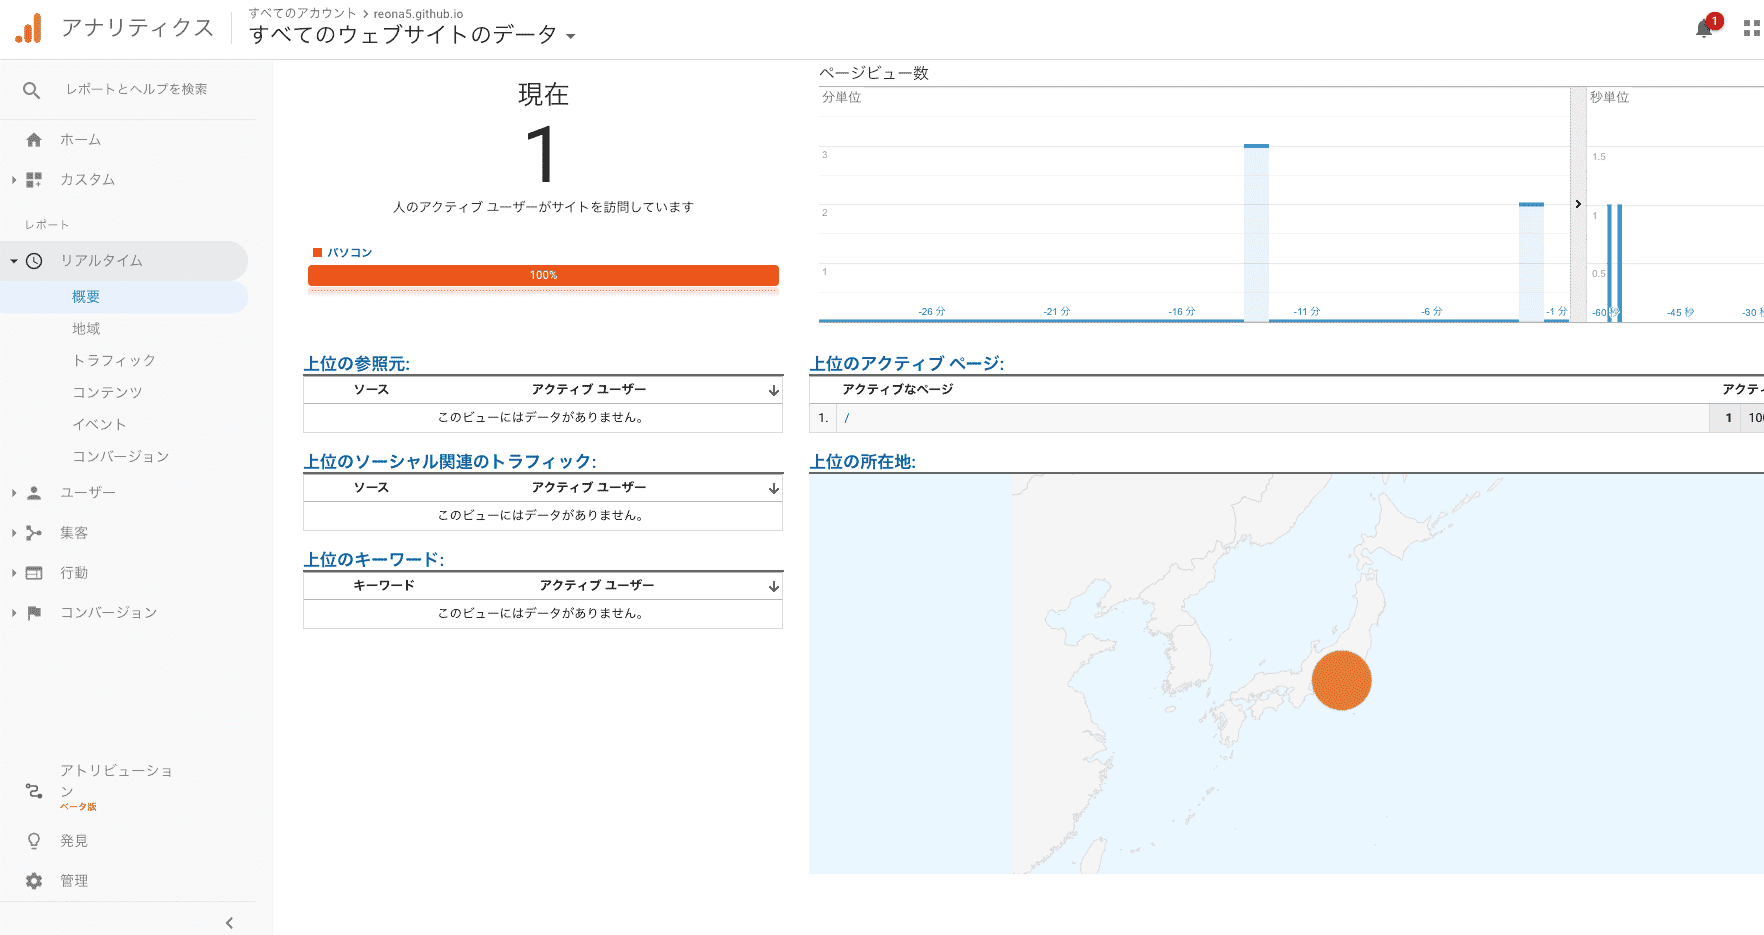Click the Attribution beta icon
Screen dimensions: 1764x935
coord(34,791)
